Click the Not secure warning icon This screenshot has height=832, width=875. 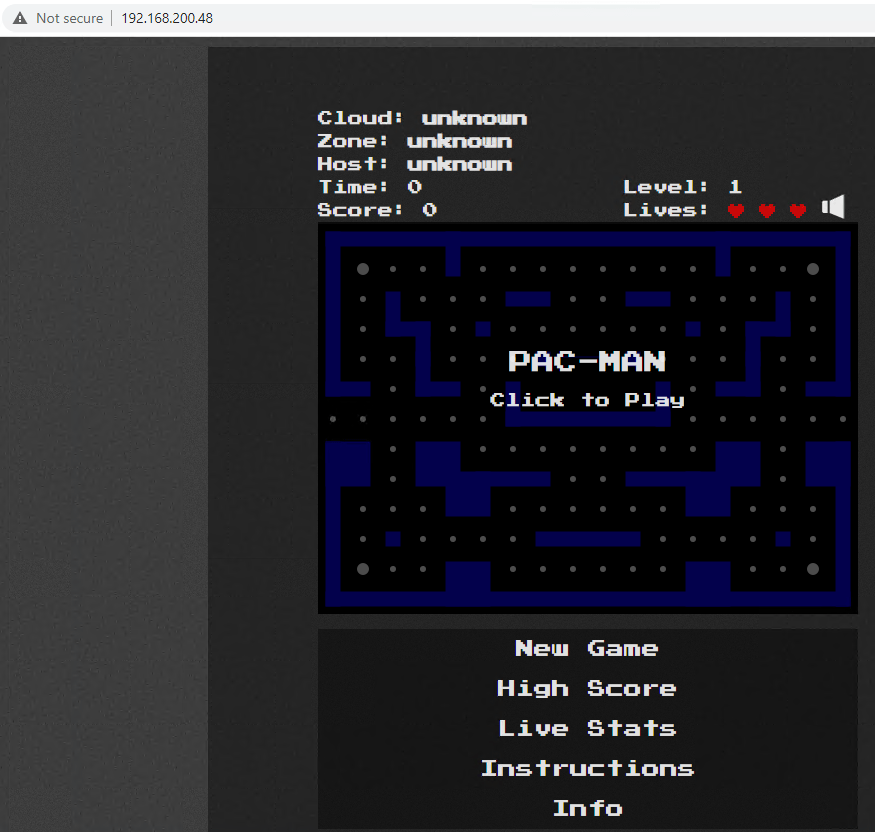(20, 18)
